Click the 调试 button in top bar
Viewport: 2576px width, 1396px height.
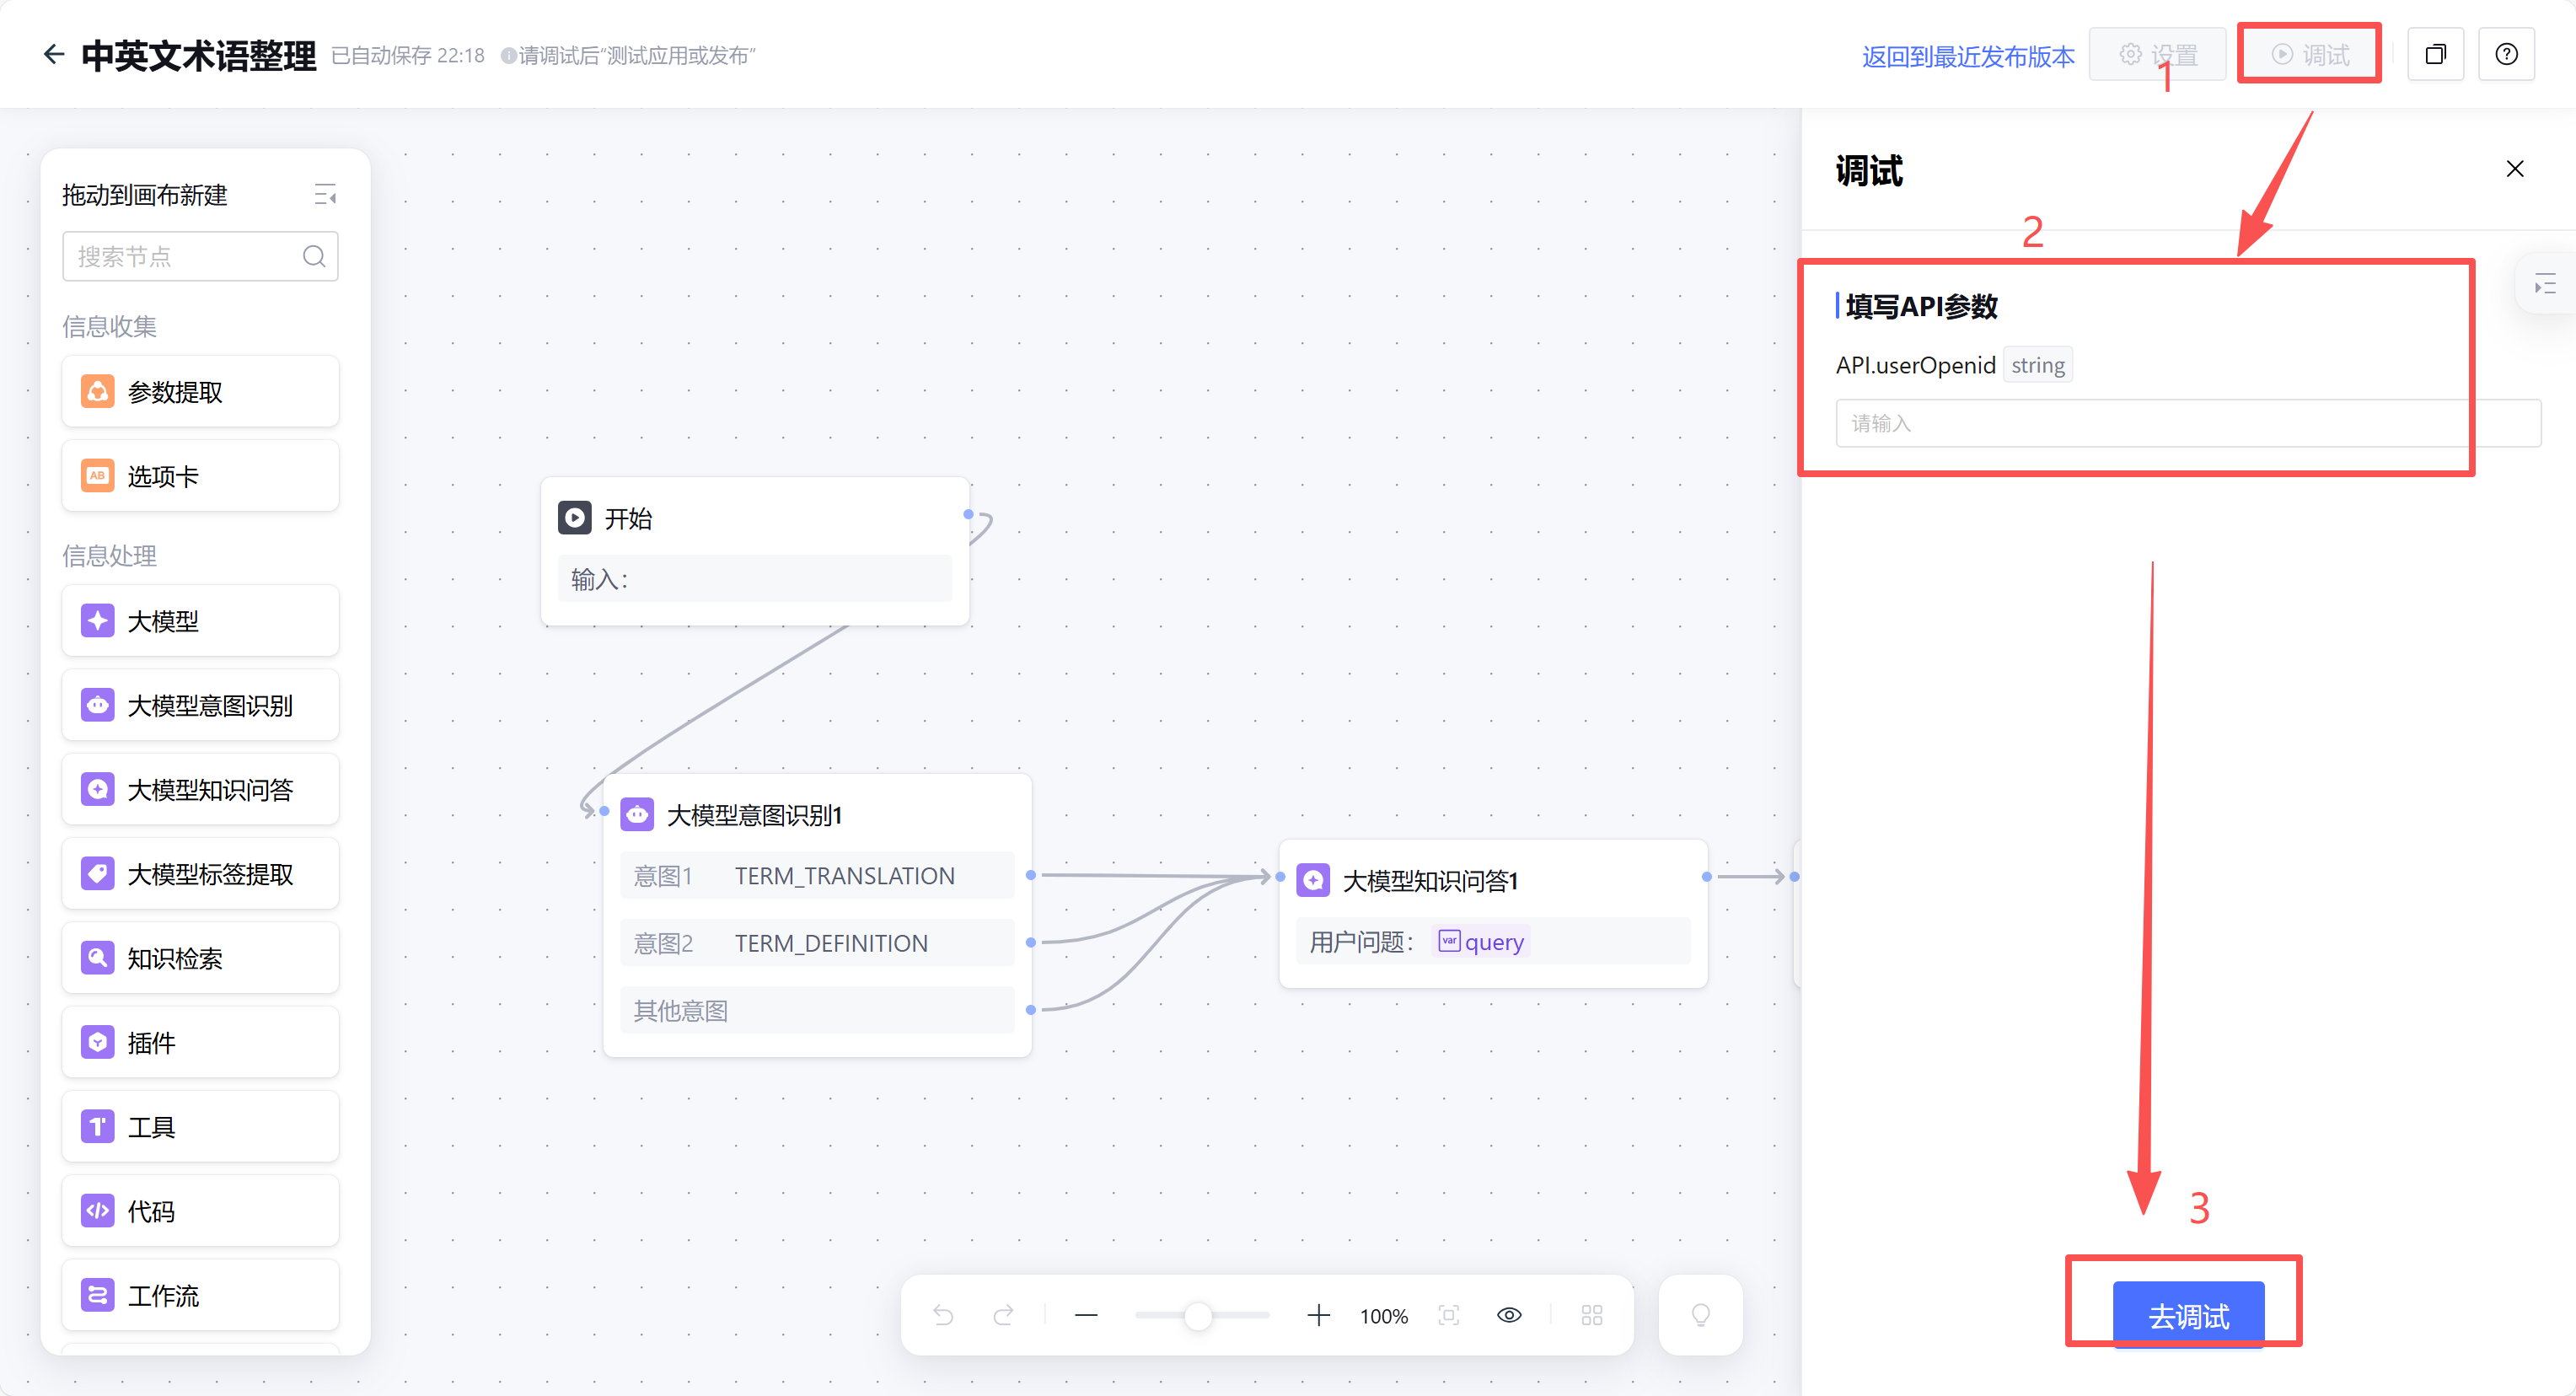click(2309, 54)
